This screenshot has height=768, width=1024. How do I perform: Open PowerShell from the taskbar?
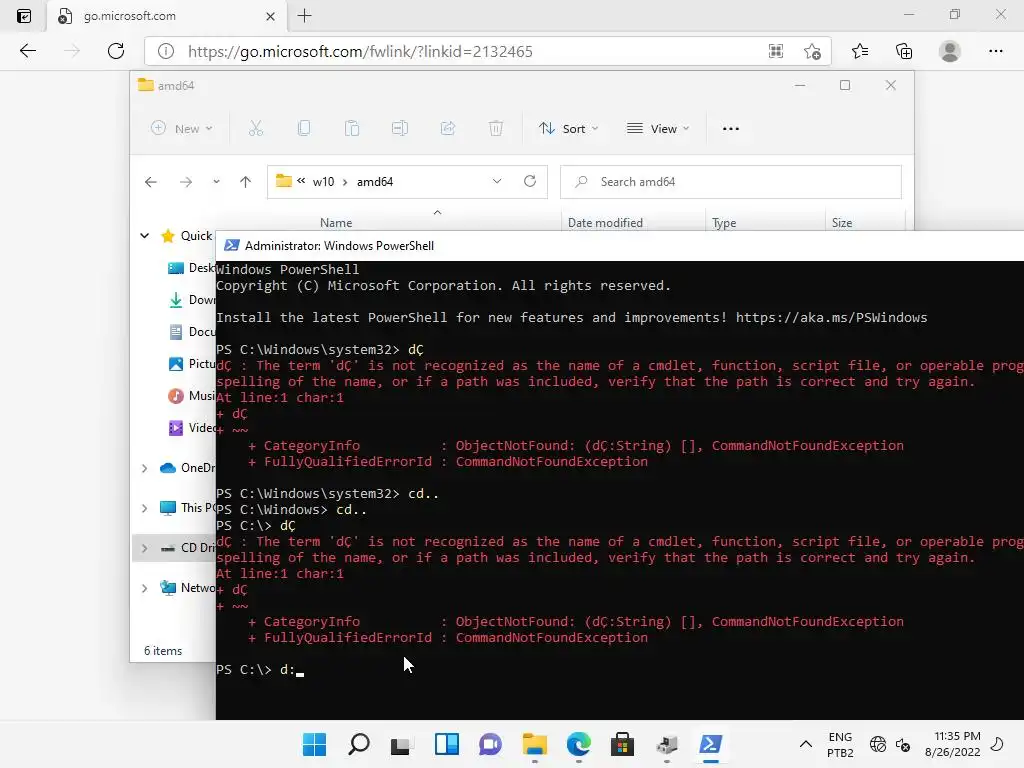pos(711,744)
